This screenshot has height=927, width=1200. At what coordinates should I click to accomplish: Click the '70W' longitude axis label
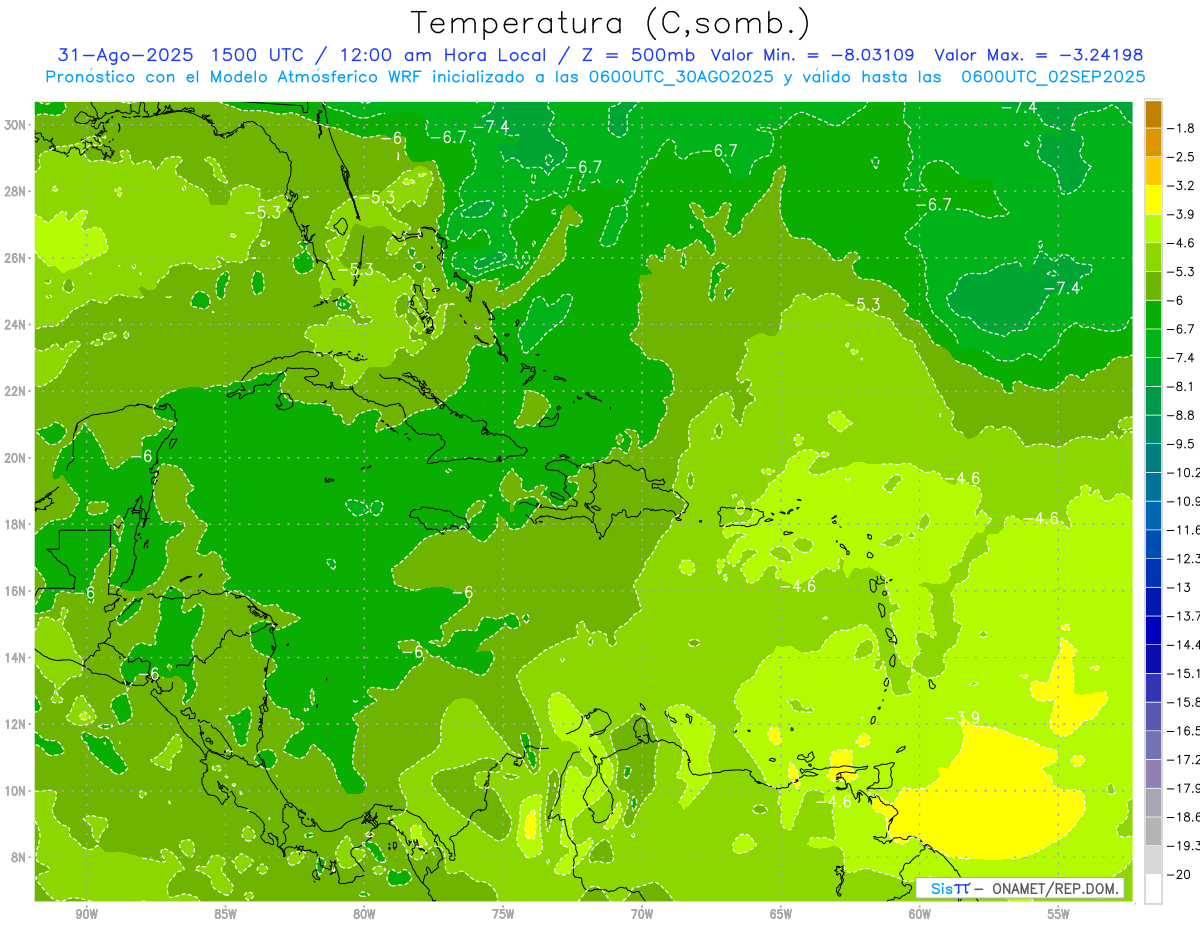(x=642, y=914)
